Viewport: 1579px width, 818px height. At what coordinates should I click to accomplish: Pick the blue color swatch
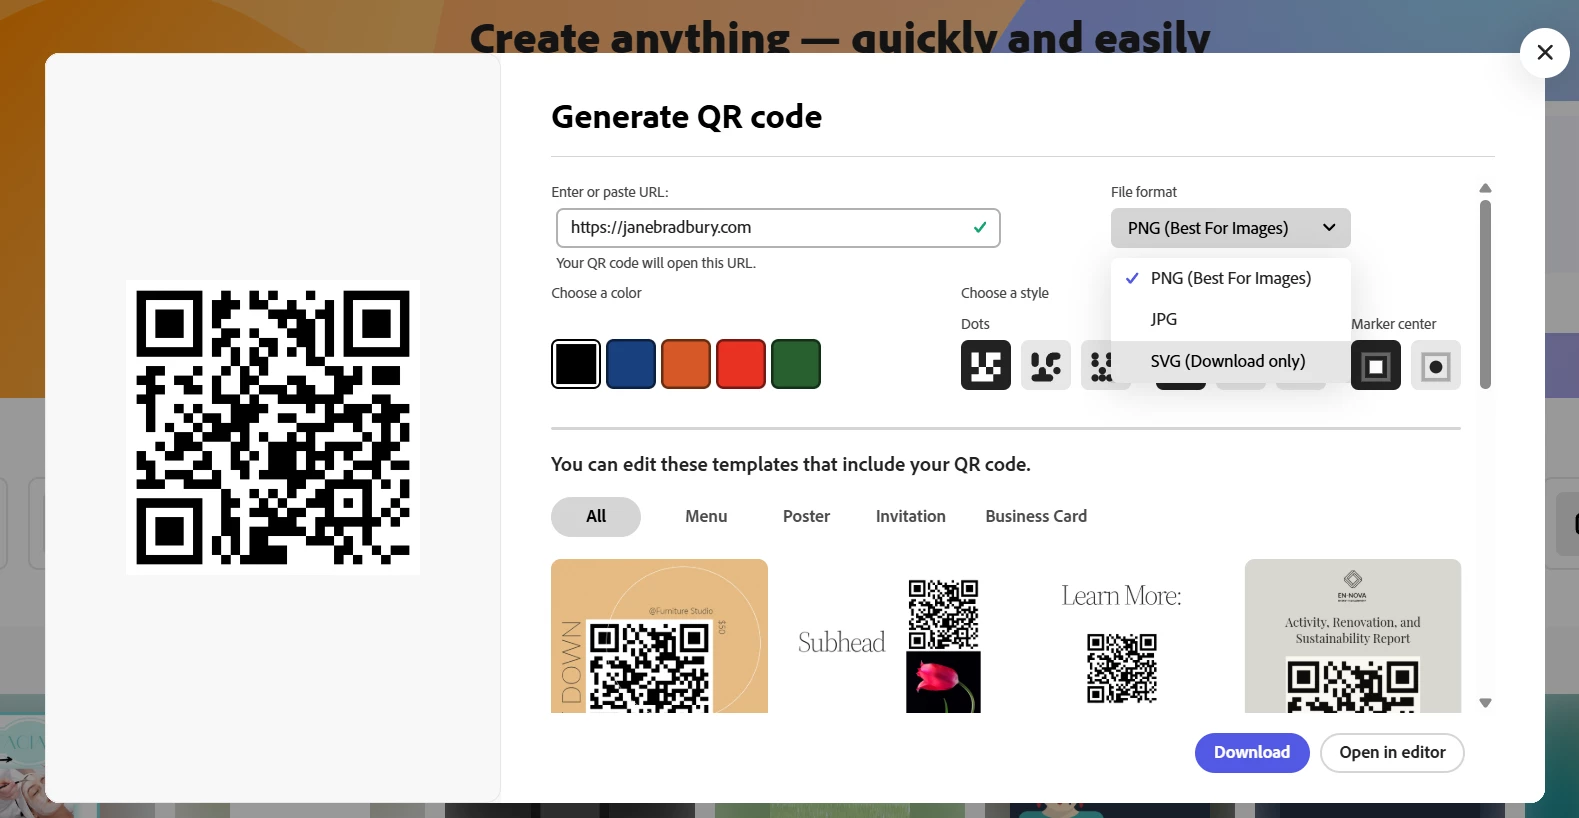point(631,364)
